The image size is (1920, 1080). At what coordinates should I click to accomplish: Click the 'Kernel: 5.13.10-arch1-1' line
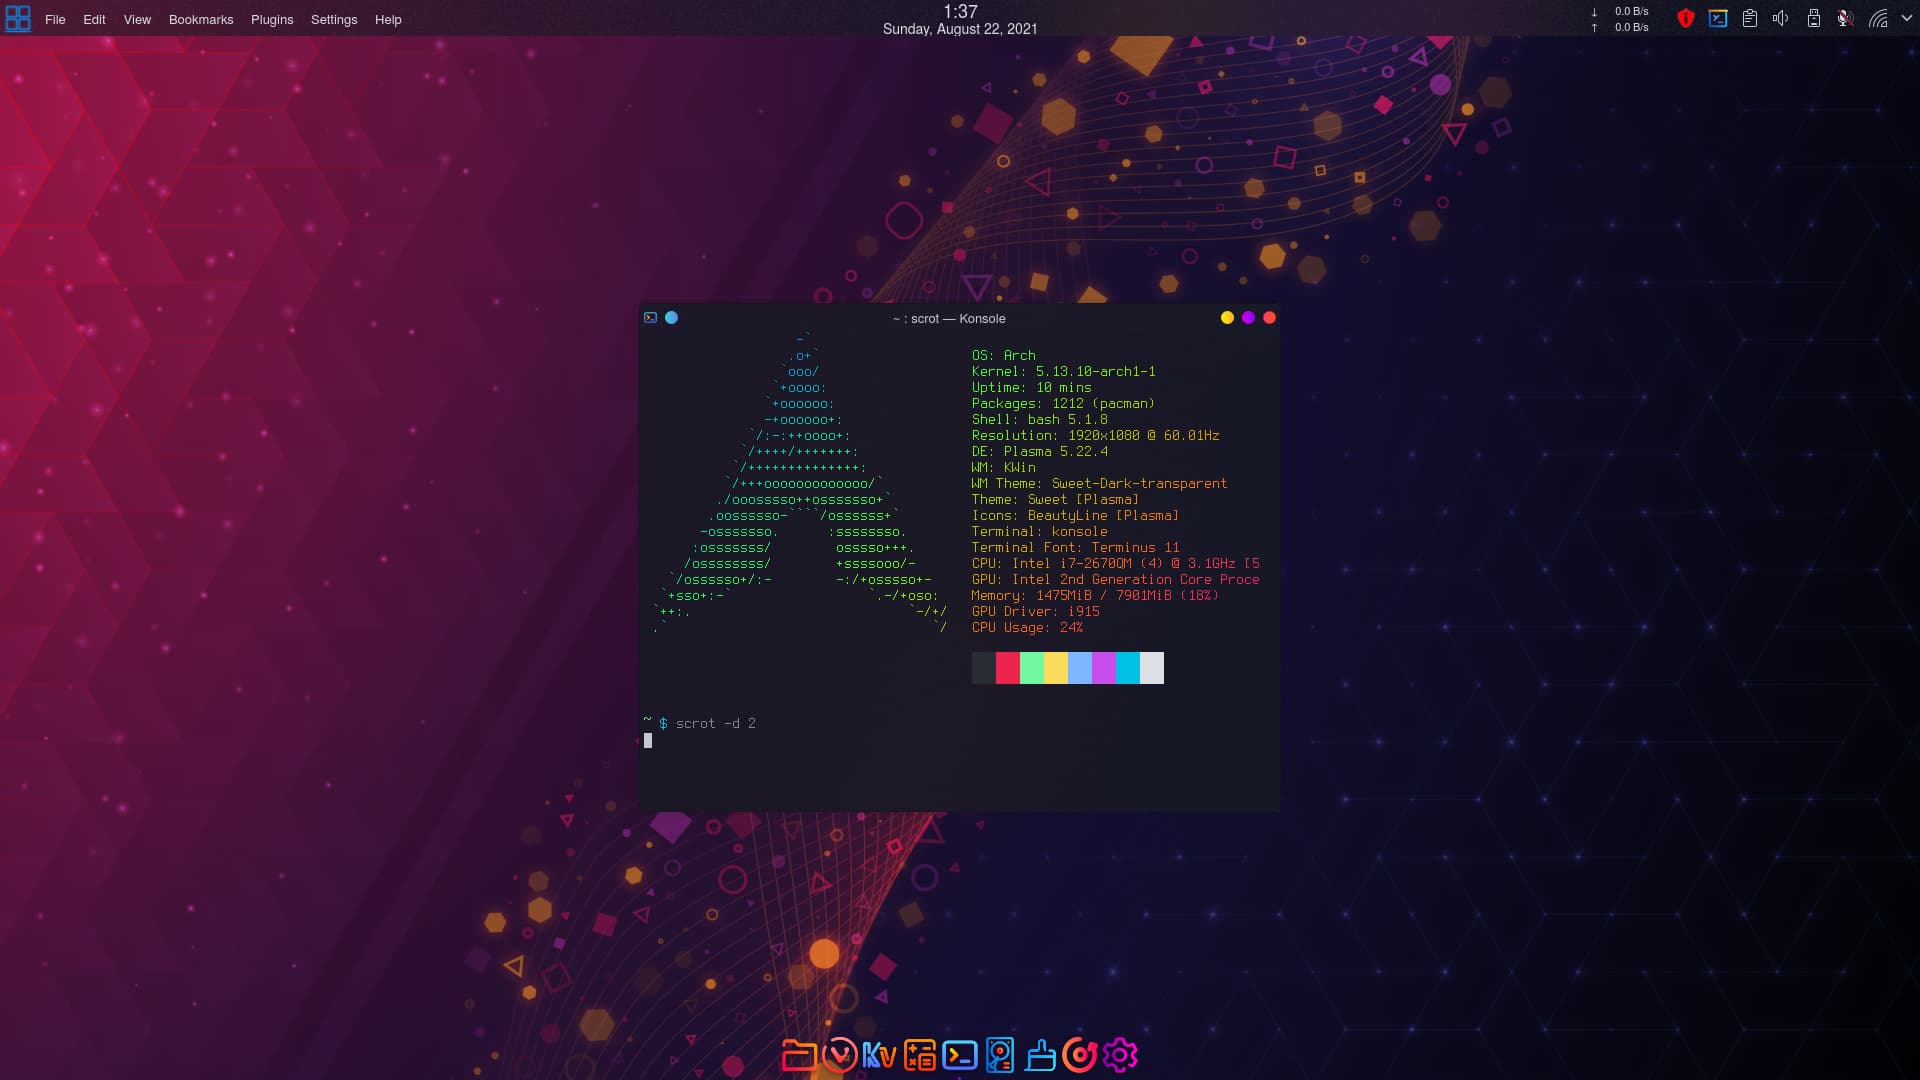(1064, 371)
